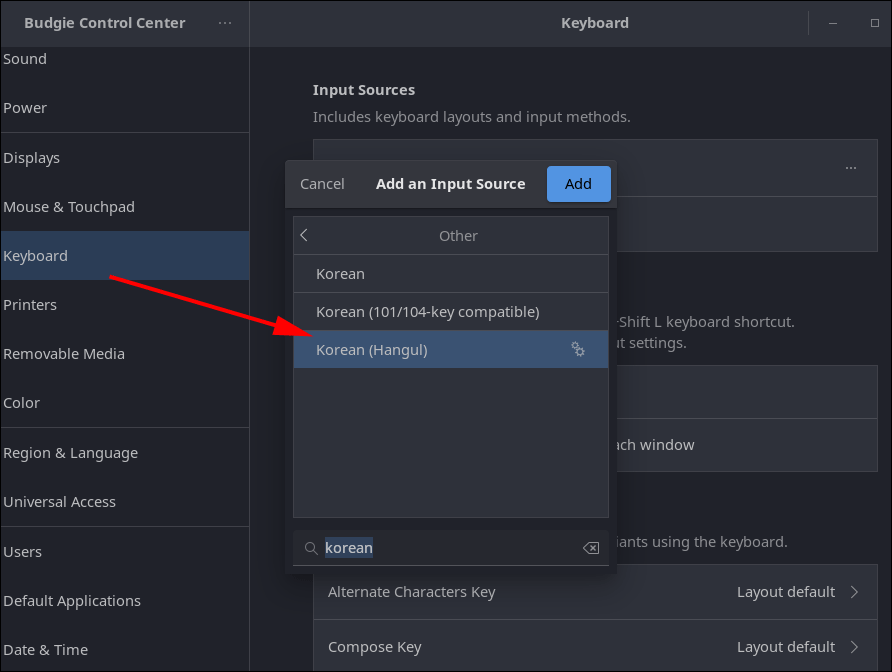Open the Printers panel

click(125, 305)
